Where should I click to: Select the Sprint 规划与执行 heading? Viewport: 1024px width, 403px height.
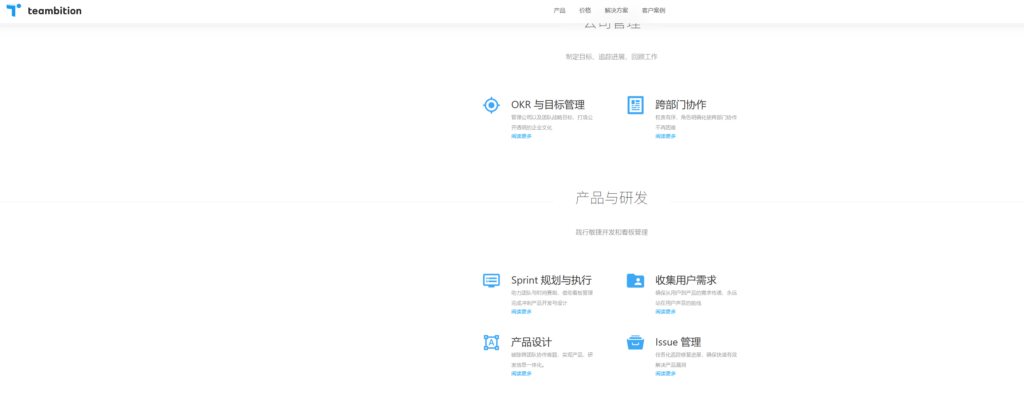[551, 280]
